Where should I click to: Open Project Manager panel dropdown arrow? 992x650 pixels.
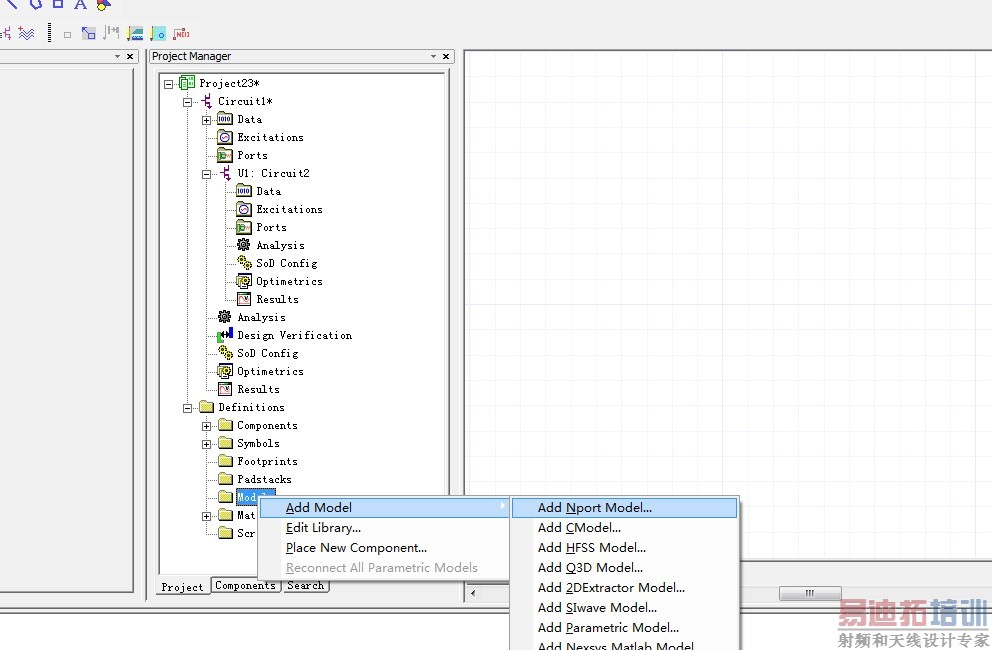(x=433, y=56)
